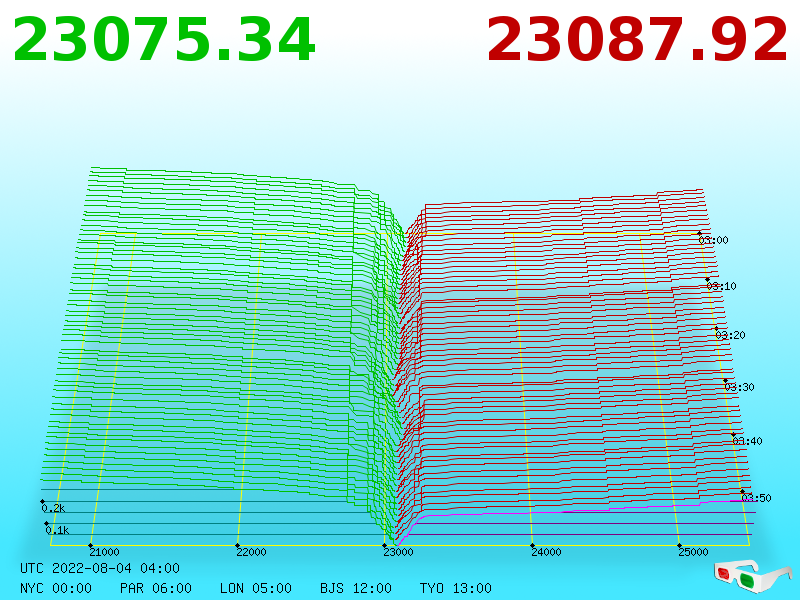This screenshot has width=800, height=600.
Task: Click the 21000 price axis label
Action: coord(104,552)
